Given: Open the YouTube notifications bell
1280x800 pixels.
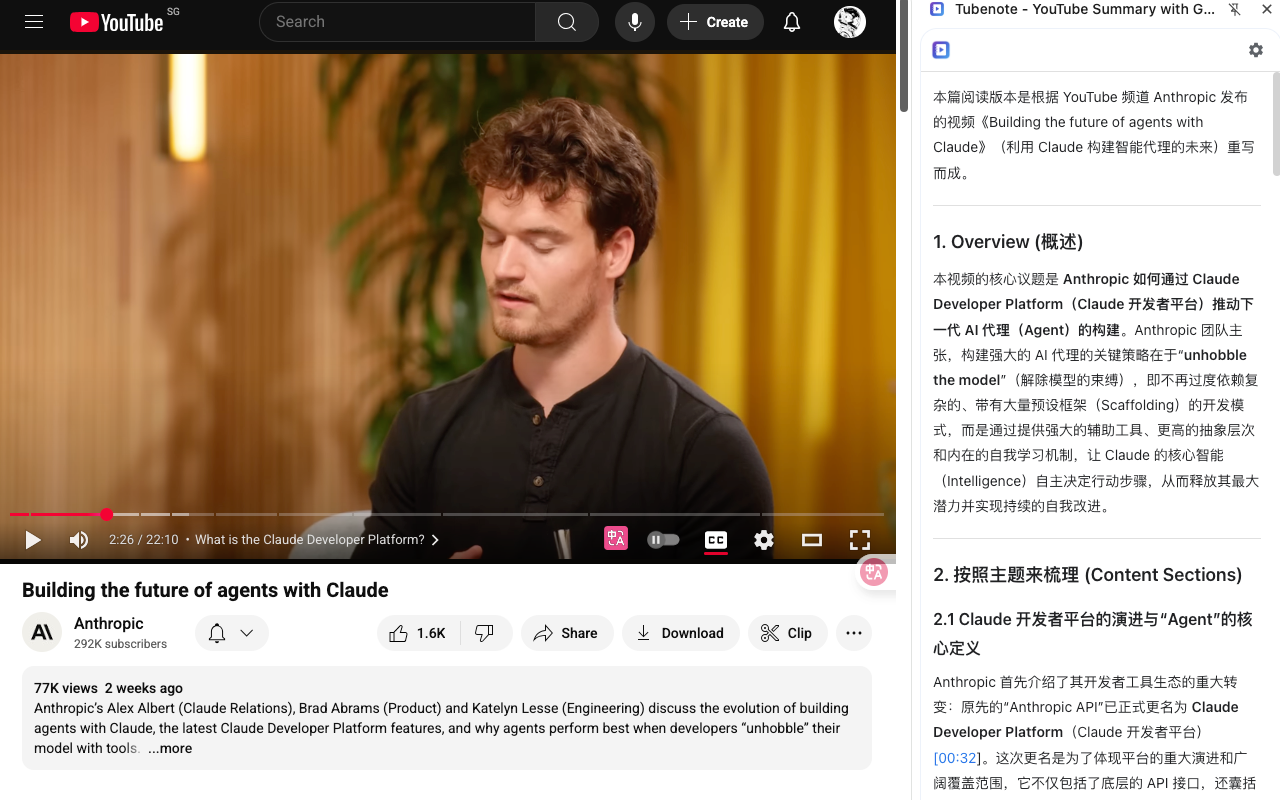Looking at the screenshot, I should (x=791, y=21).
